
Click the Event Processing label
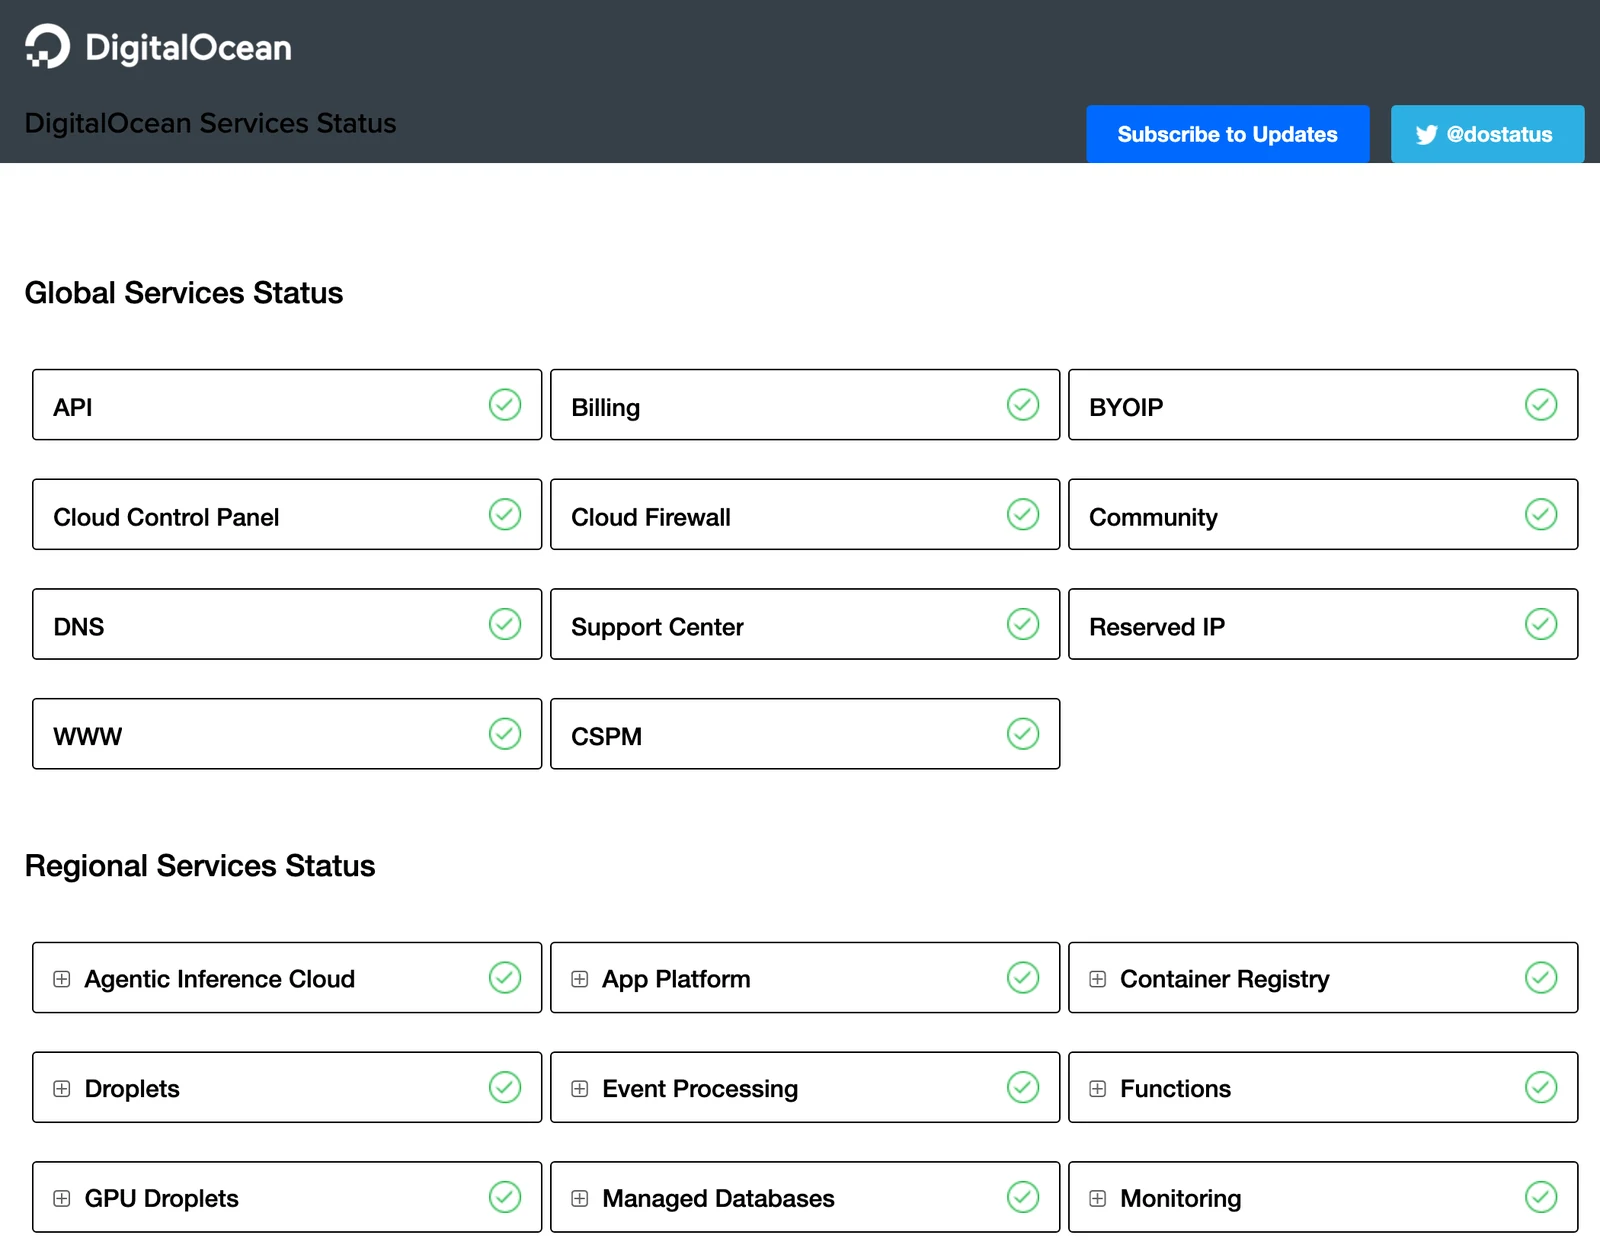click(x=700, y=1089)
